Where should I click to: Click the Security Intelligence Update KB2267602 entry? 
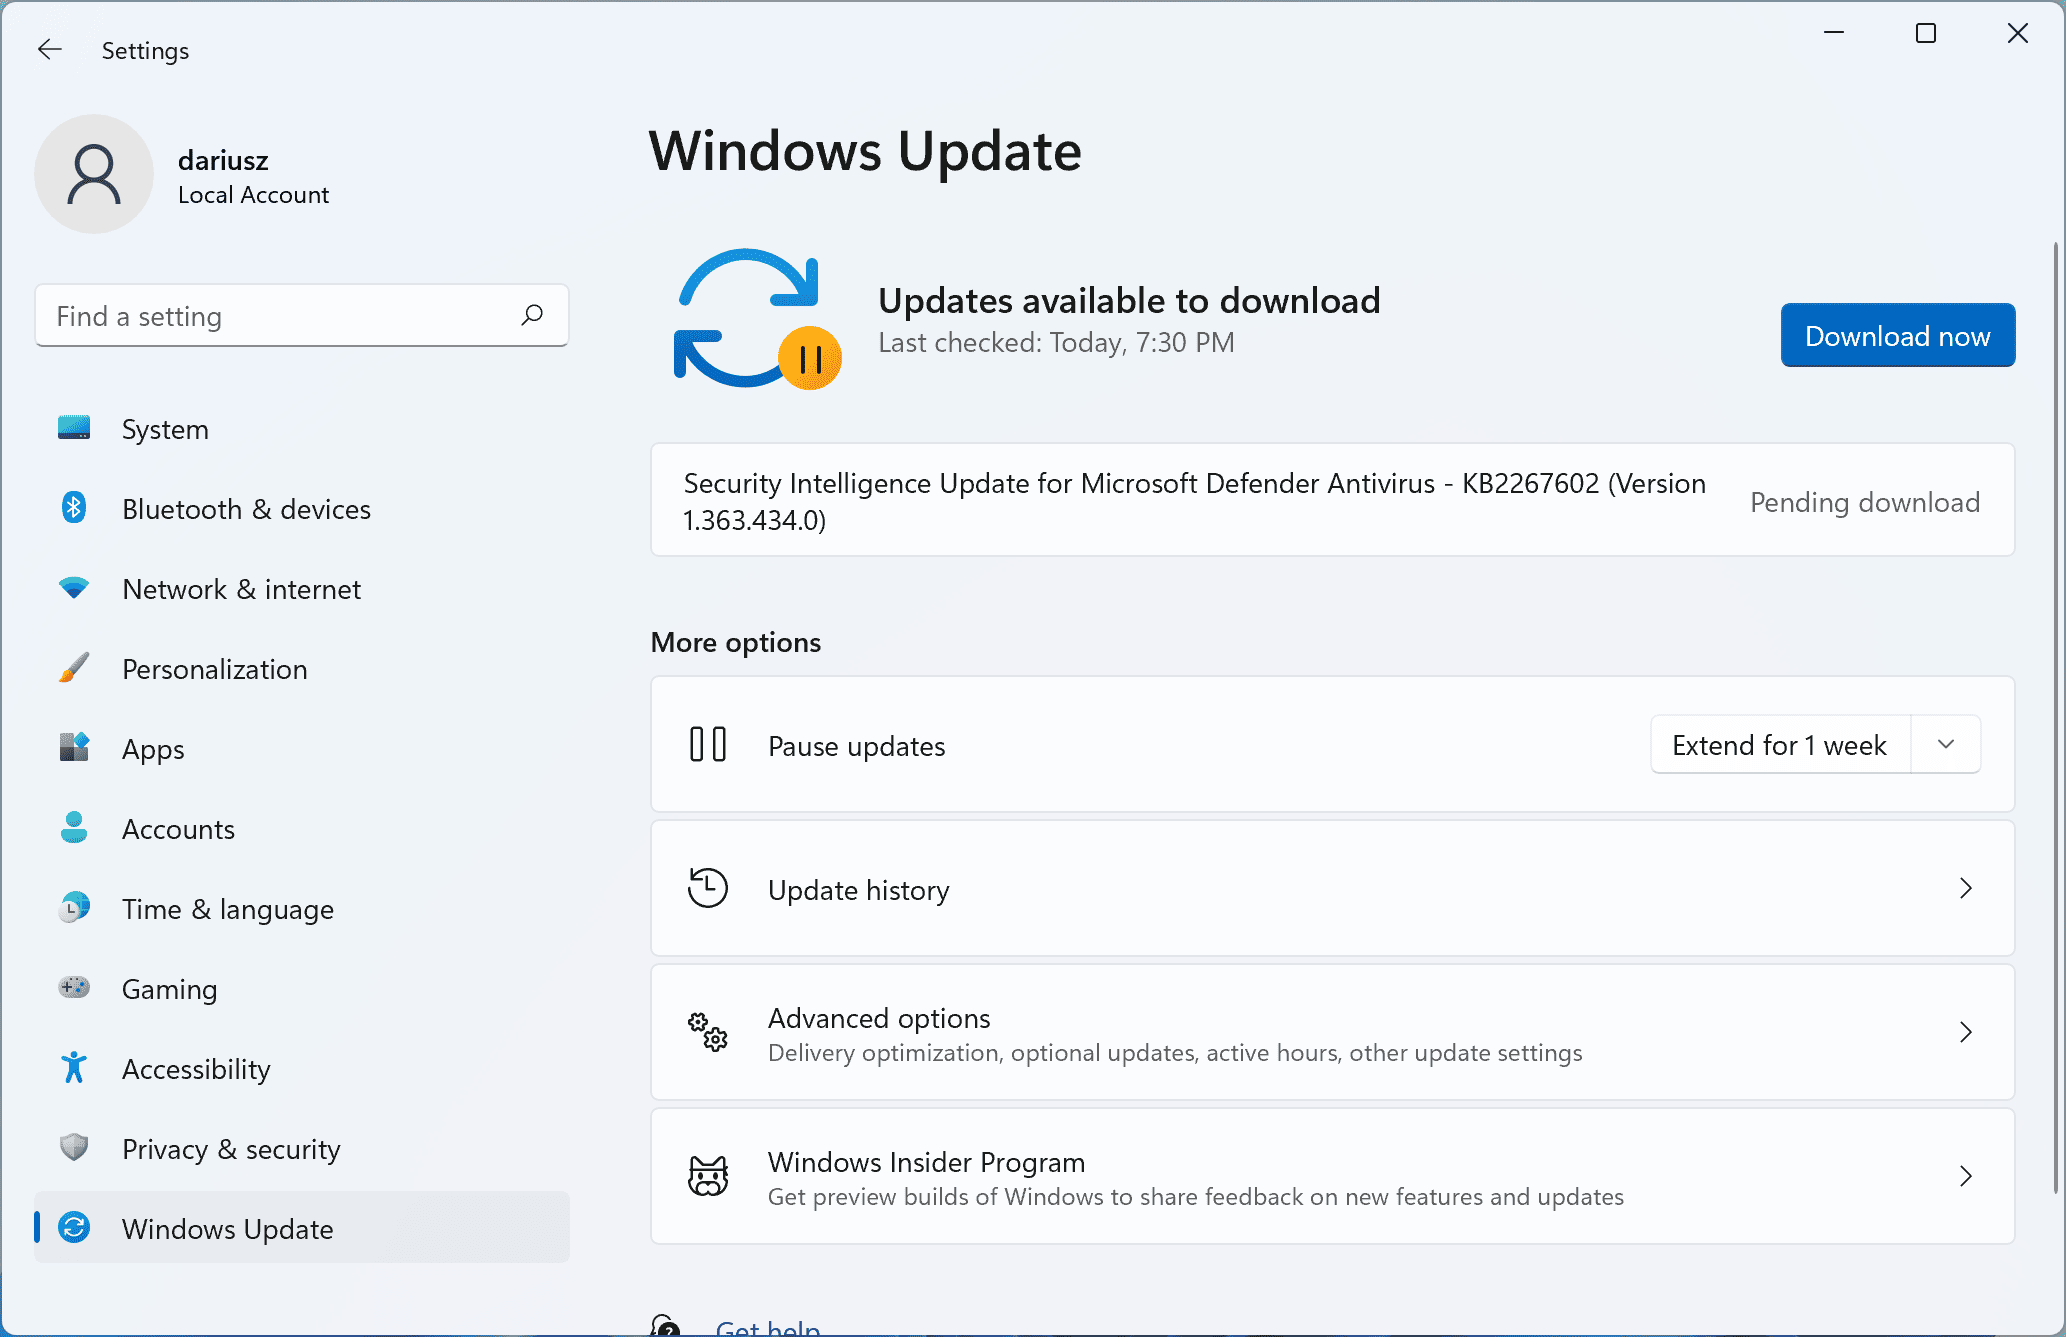(1332, 500)
